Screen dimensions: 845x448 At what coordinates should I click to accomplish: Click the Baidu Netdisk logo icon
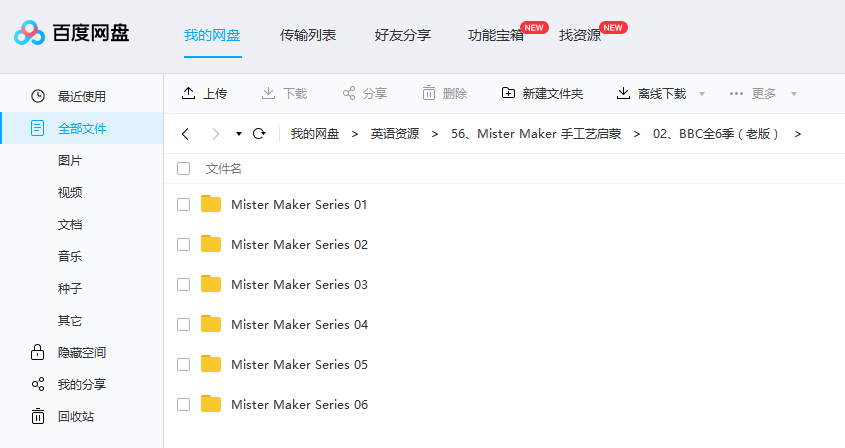[x=29, y=33]
